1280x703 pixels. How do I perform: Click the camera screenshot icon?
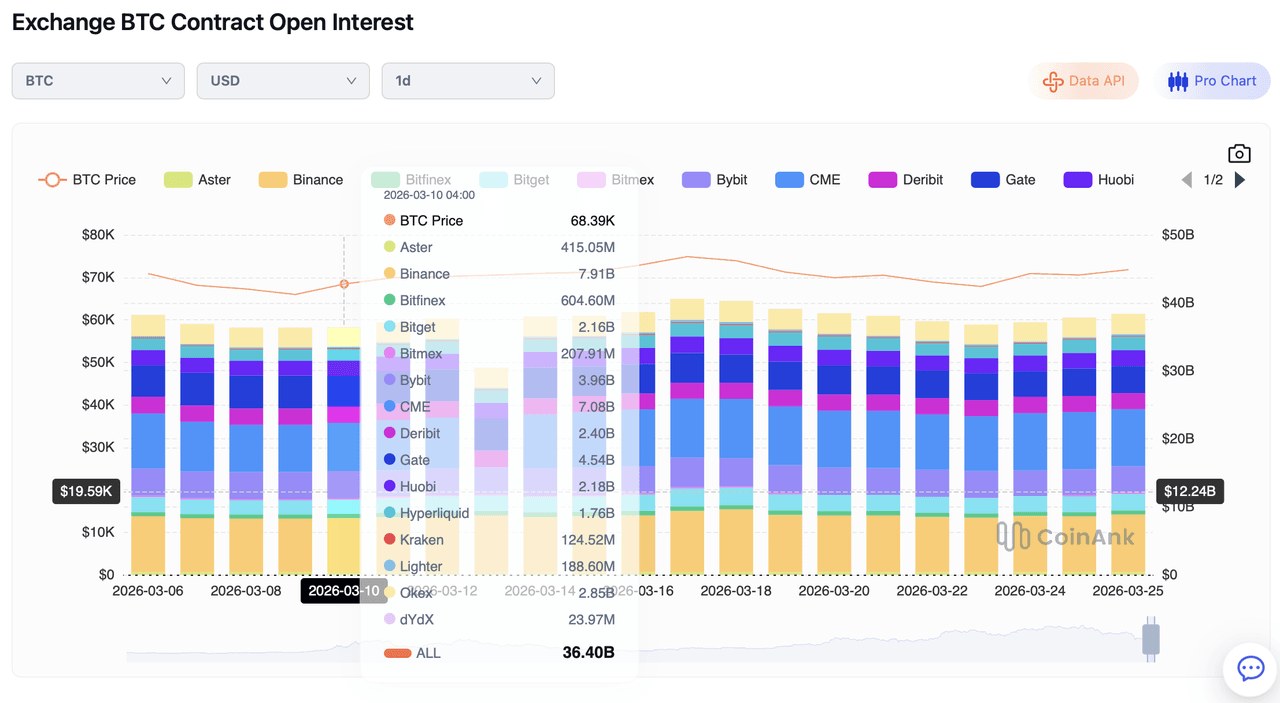click(1239, 153)
